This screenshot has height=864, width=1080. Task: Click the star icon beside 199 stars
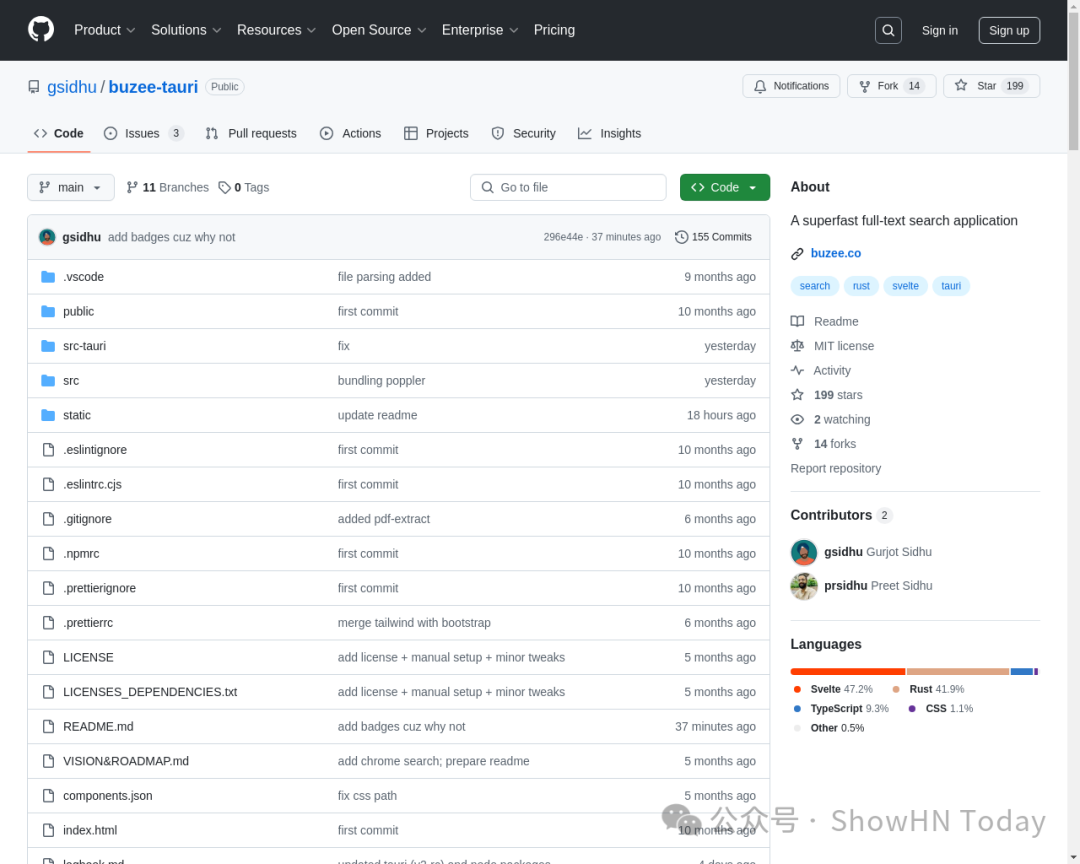pos(797,395)
